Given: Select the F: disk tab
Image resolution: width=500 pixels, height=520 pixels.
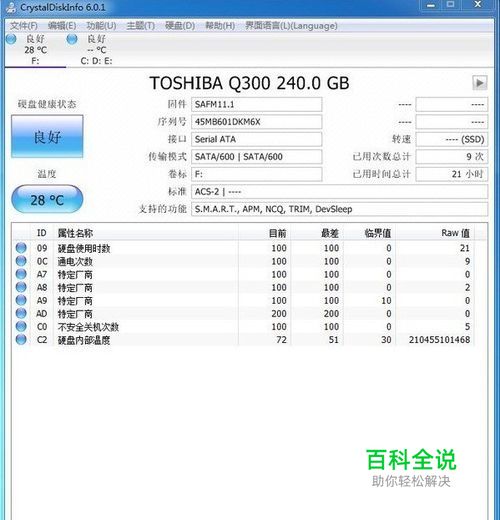Looking at the screenshot, I should 35,50.
